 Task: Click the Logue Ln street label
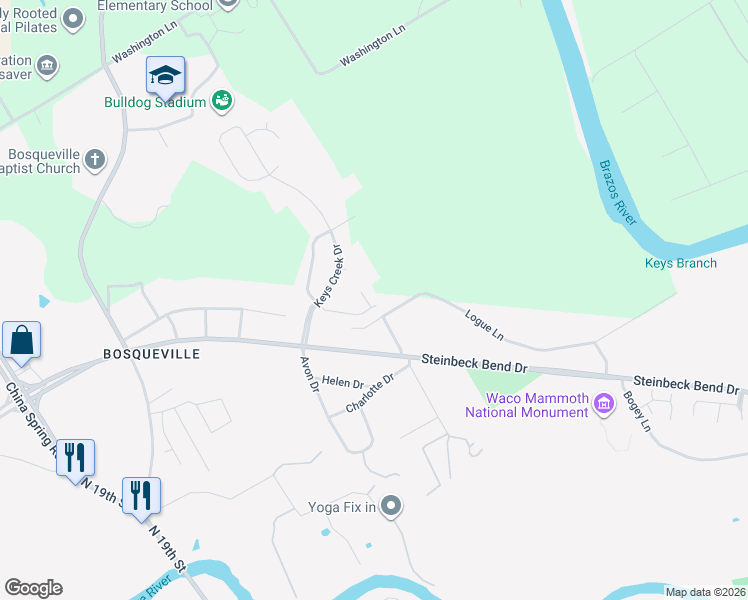coord(484,325)
